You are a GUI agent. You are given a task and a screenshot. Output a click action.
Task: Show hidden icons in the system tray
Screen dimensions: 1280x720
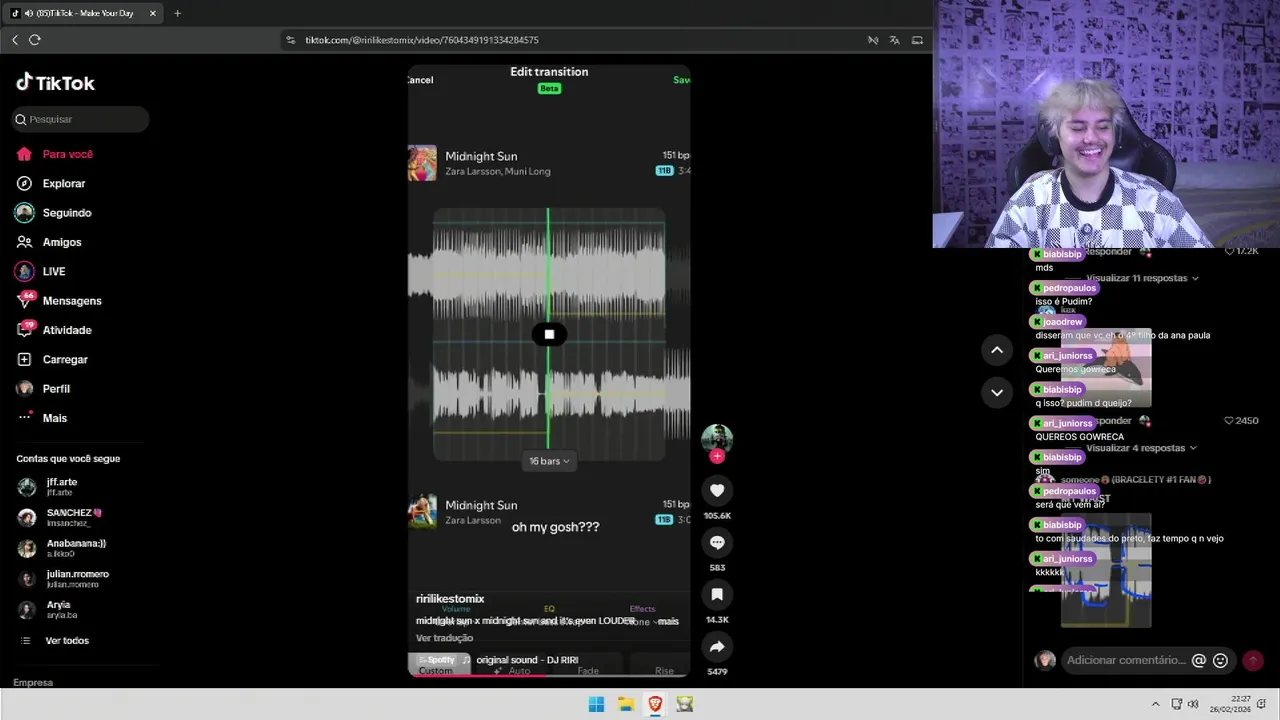pyautogui.click(x=1155, y=704)
